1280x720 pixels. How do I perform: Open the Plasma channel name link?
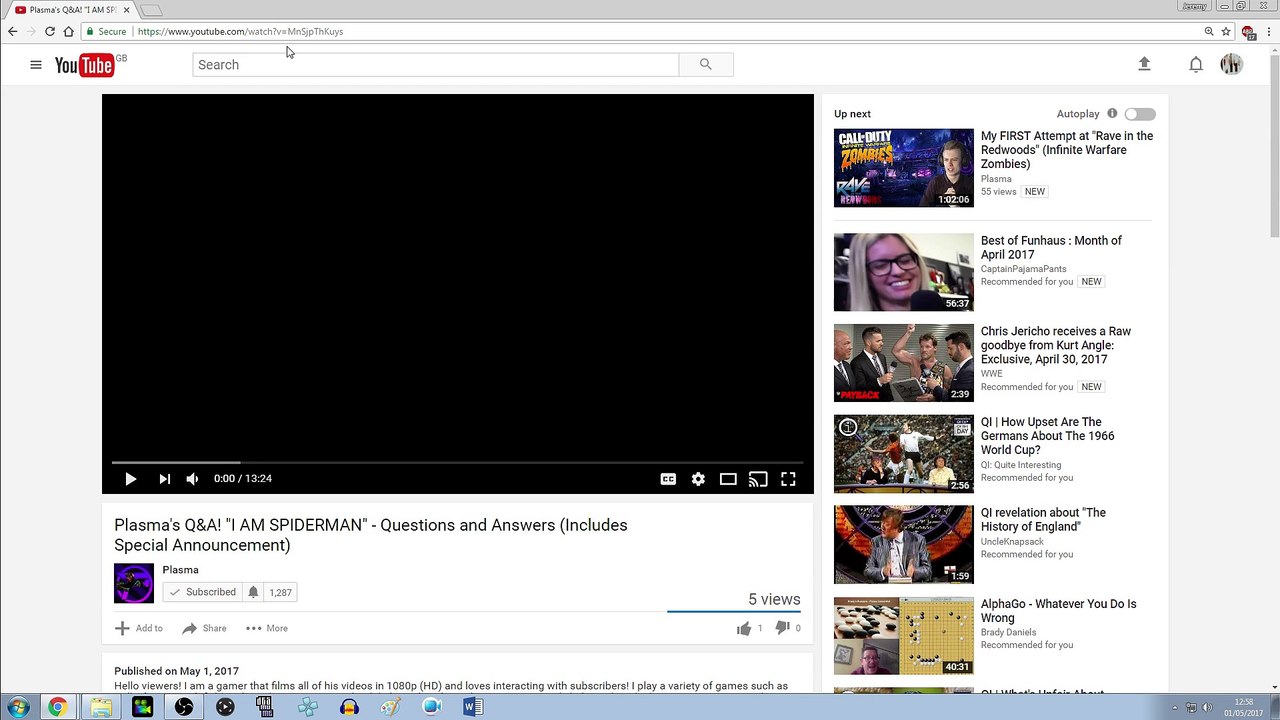click(180, 570)
